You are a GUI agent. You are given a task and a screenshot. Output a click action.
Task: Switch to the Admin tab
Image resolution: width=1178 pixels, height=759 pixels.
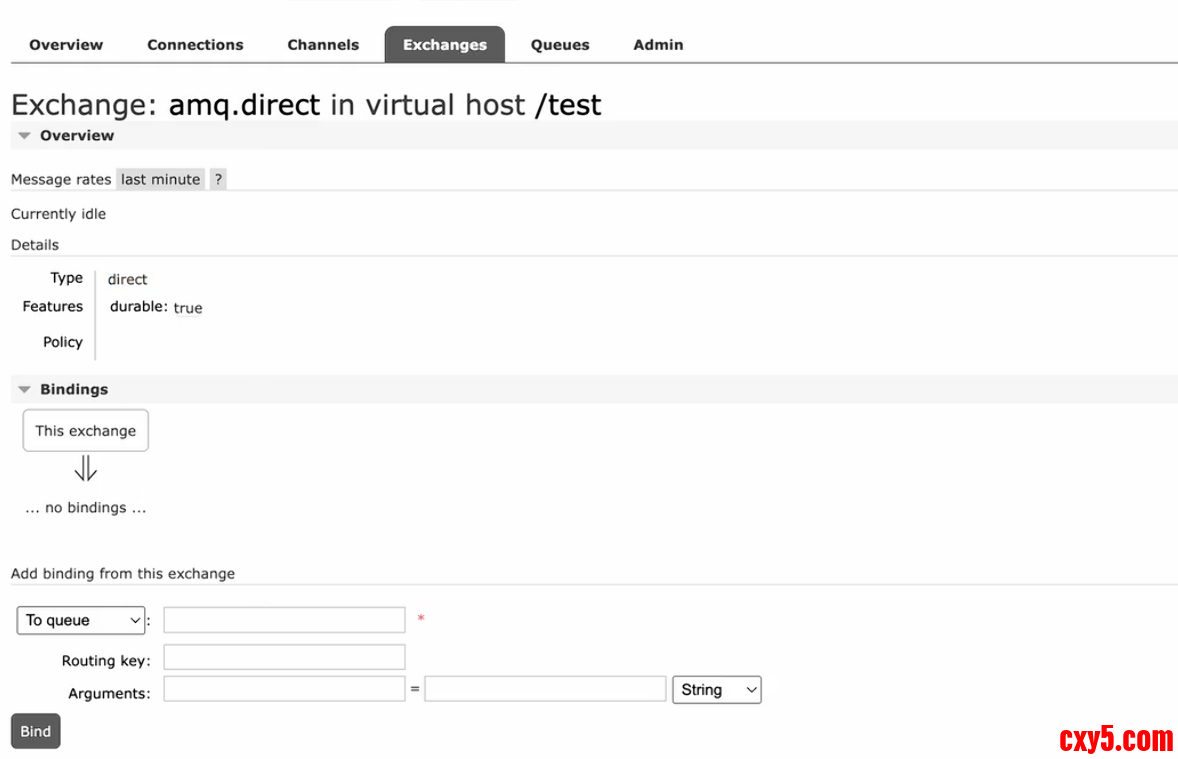658,45
